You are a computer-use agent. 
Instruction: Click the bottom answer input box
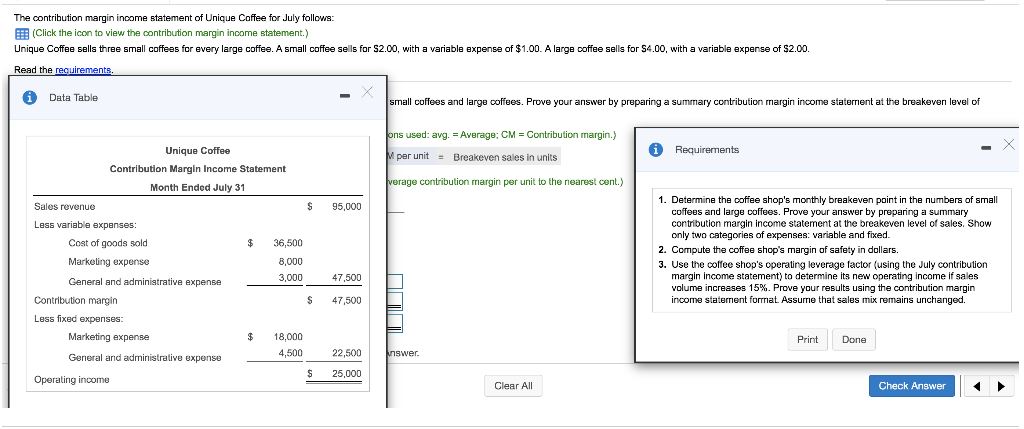(394, 323)
